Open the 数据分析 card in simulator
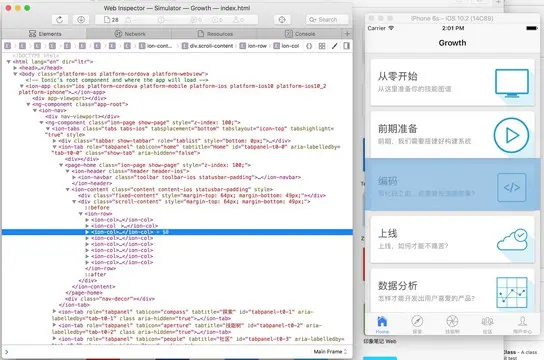Image resolution: width=544 pixels, height=360 pixels. [452, 290]
